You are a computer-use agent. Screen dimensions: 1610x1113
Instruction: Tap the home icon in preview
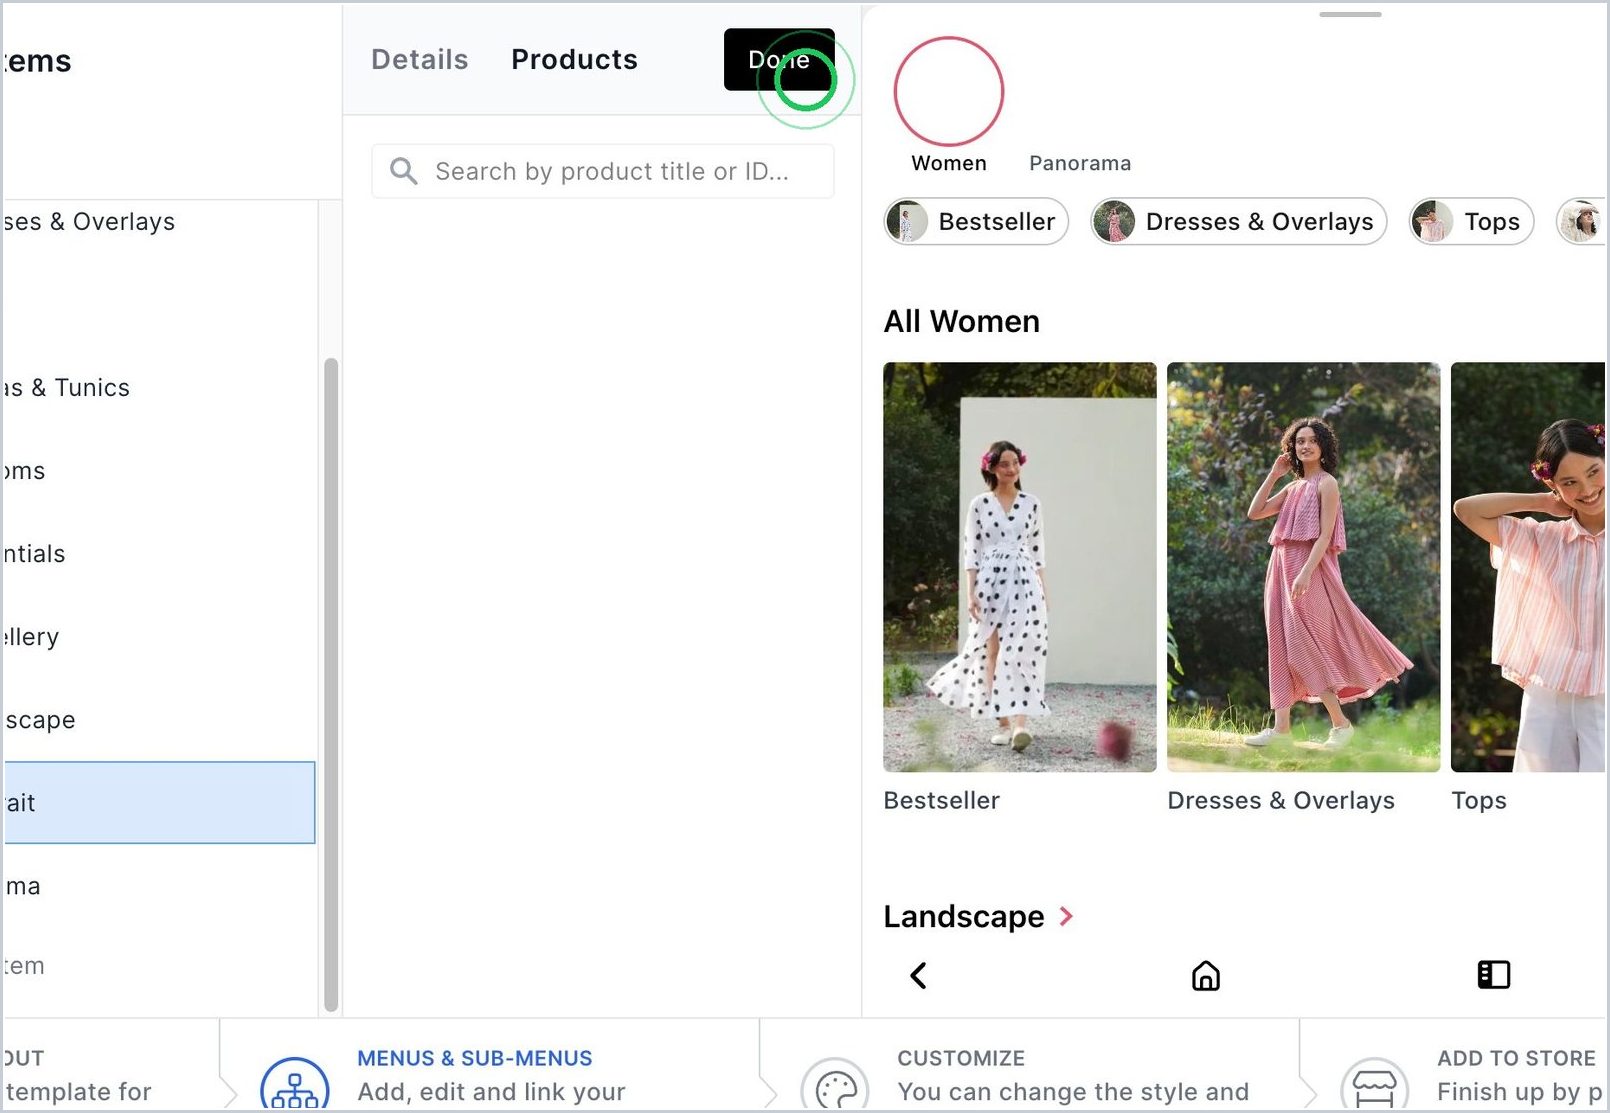point(1206,975)
